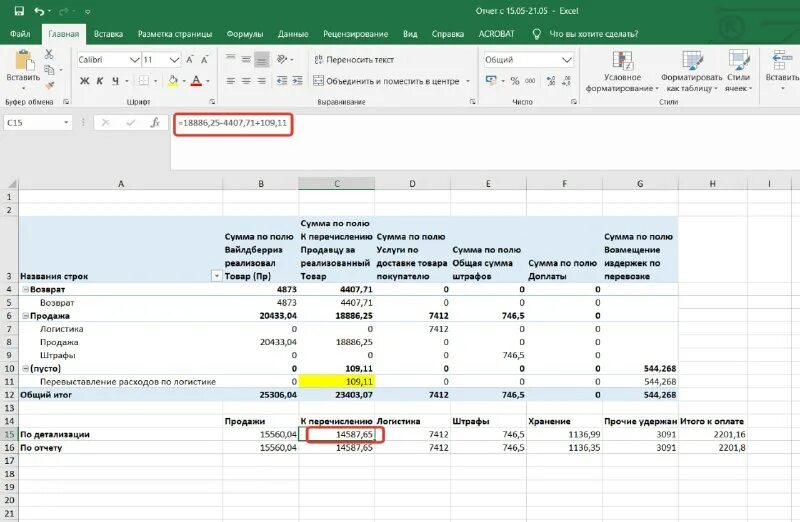Click the select-all corner triangle
The height and width of the screenshot is (522, 800).
pos(10,184)
